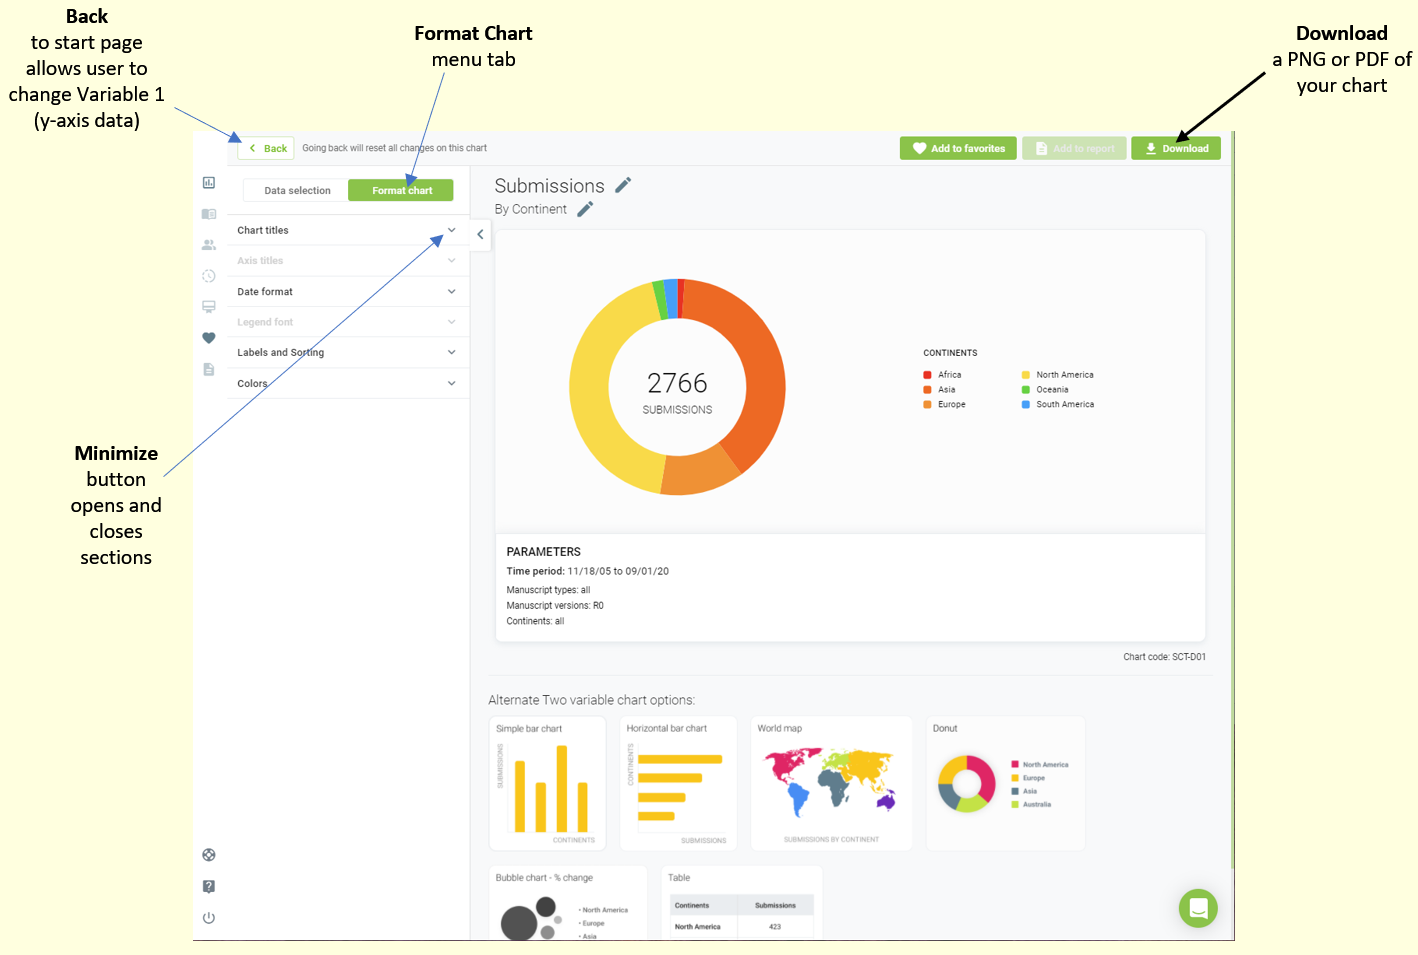Screen dimensions: 1418x955
Task: Expand the Labels and Sorting section
Action: point(348,353)
